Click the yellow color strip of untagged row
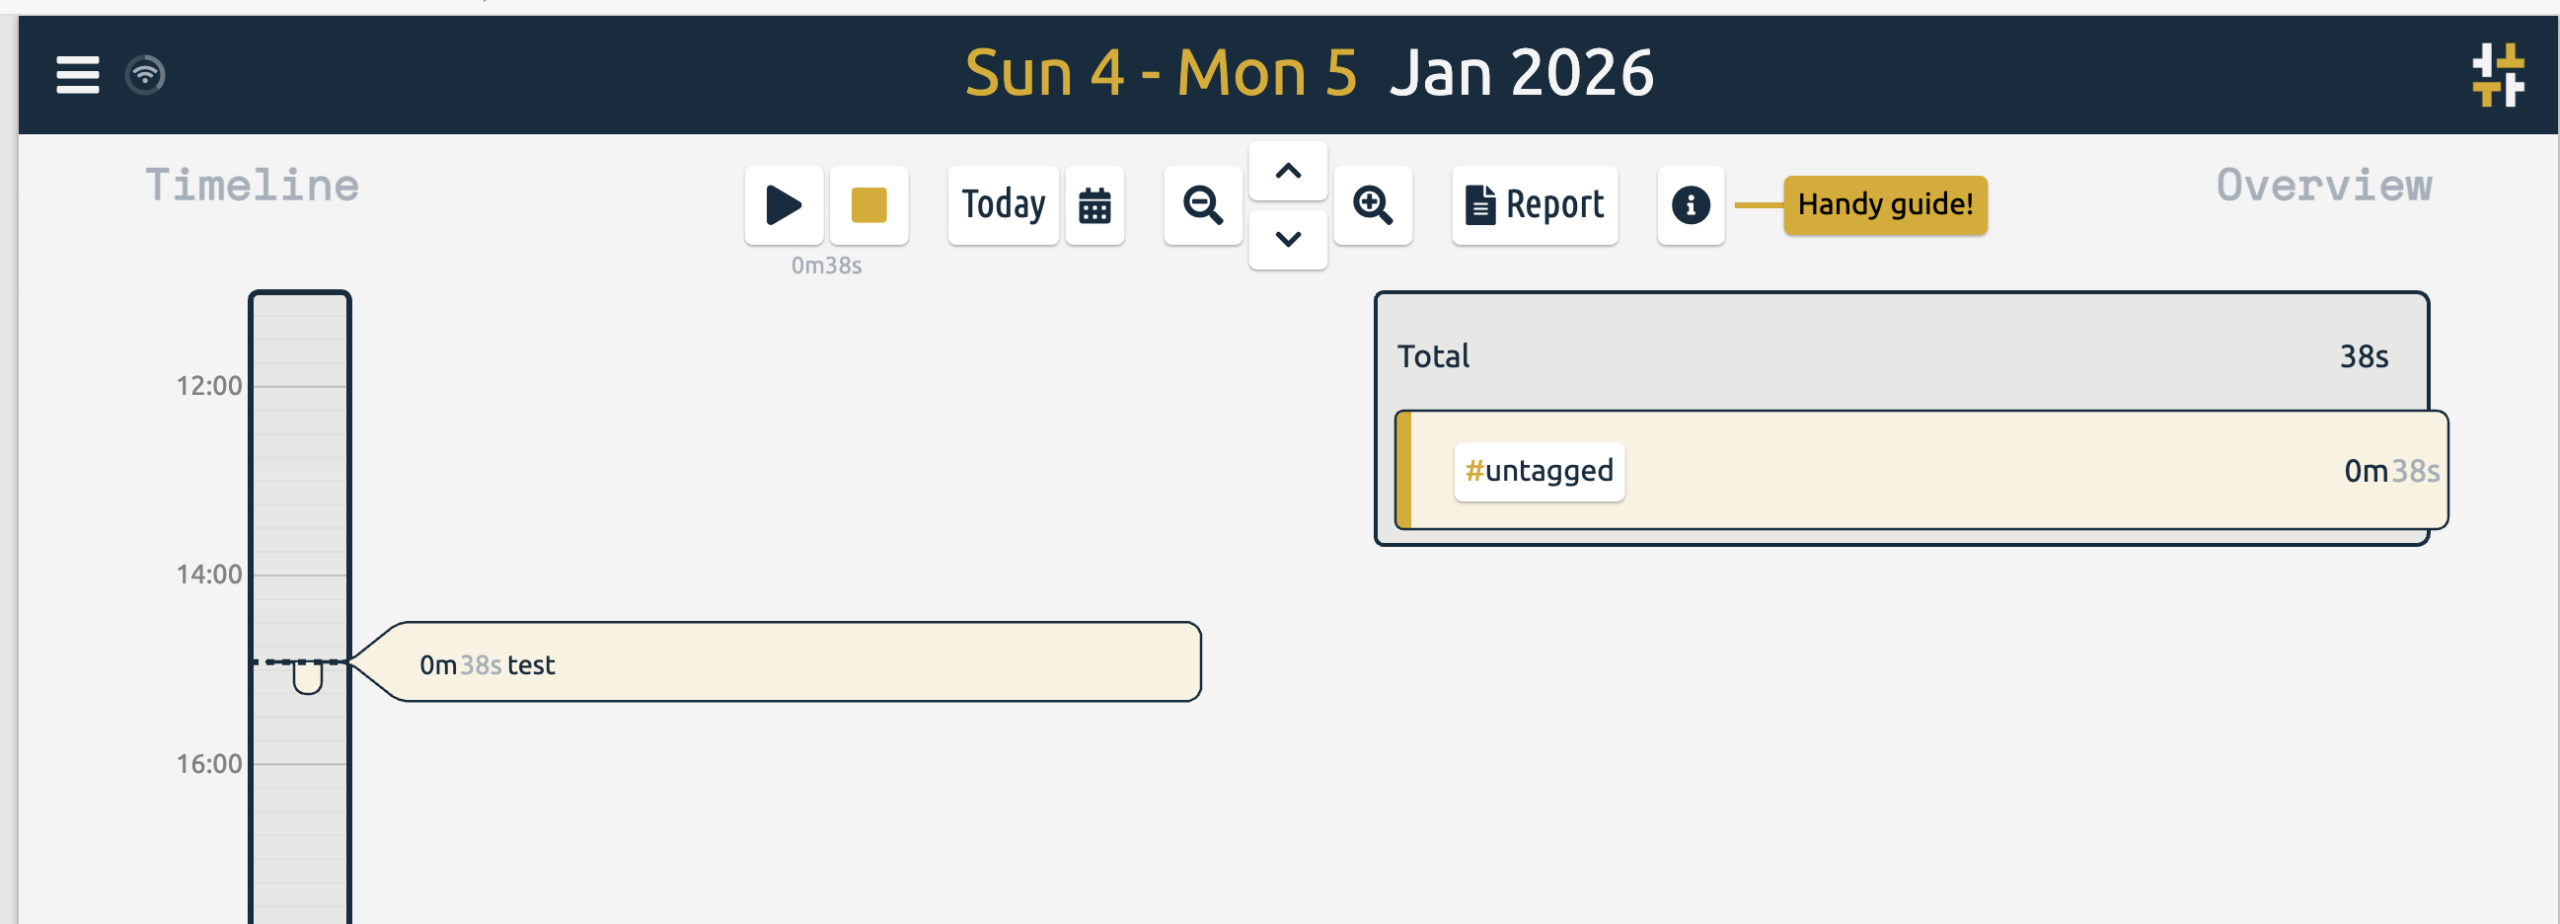The width and height of the screenshot is (2560, 924). [x=1404, y=470]
